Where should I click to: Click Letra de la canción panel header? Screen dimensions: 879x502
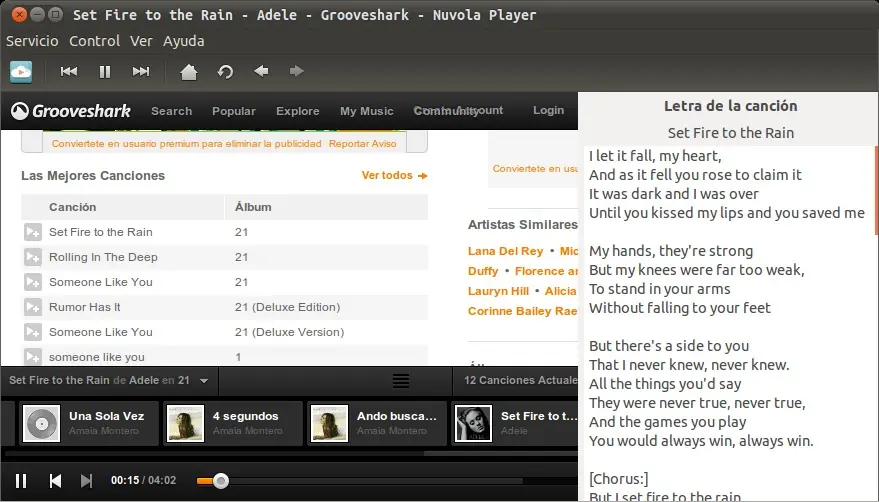tap(730, 106)
